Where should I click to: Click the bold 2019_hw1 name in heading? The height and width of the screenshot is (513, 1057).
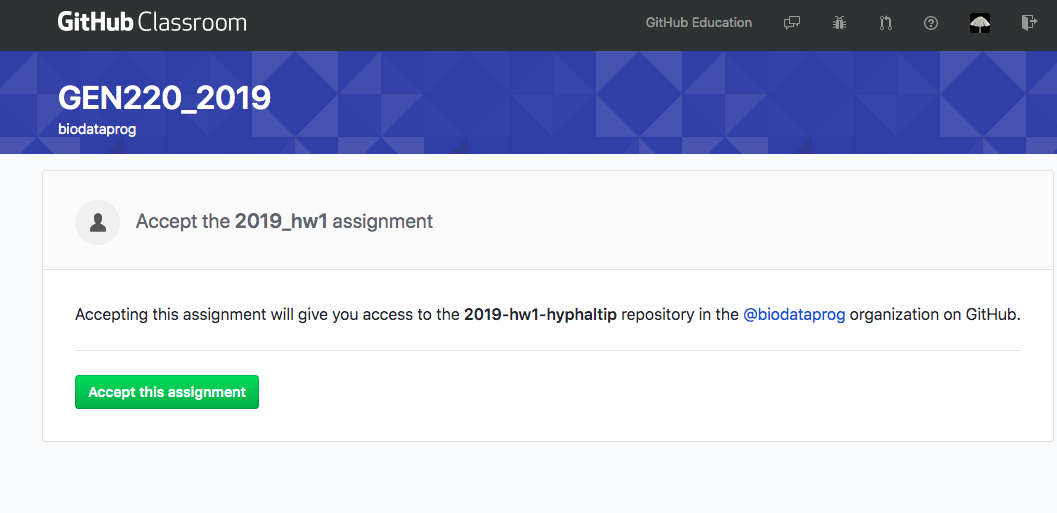[x=281, y=222]
